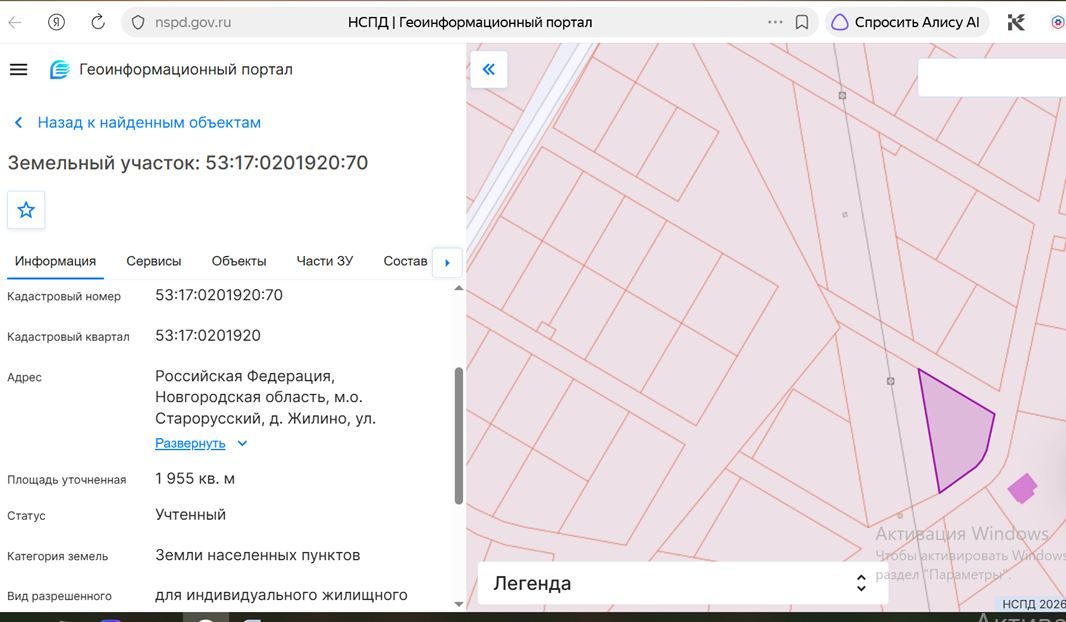
Task: Click the НСПД 2026 attribution on map
Action: pos(1033,604)
